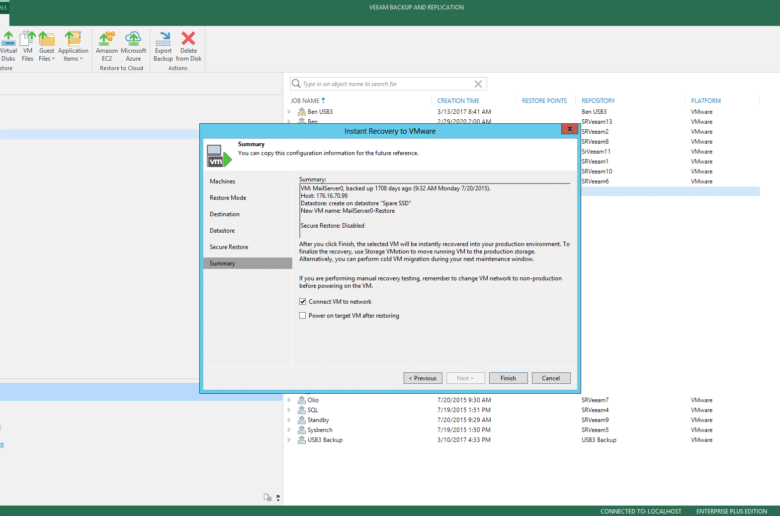Close the Instant Recovery to VMware dialog

569,129
